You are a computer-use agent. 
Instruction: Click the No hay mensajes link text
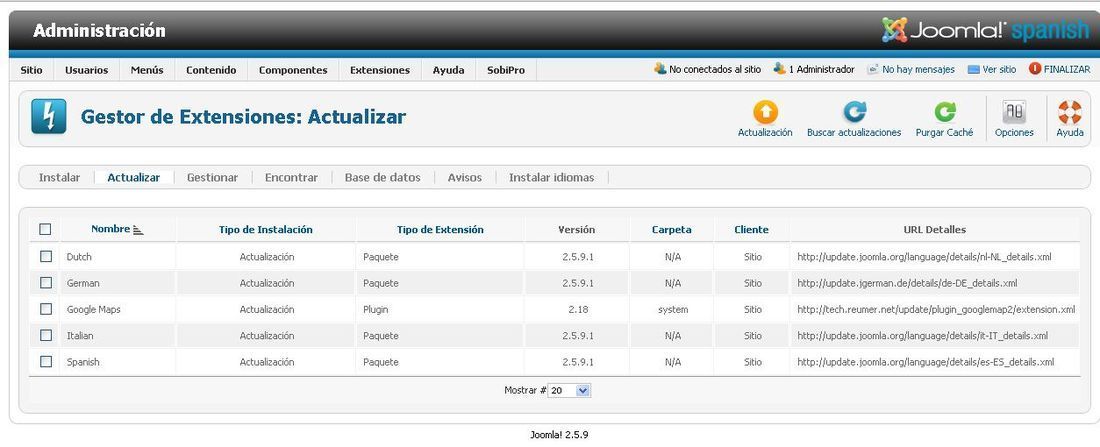(x=918, y=69)
